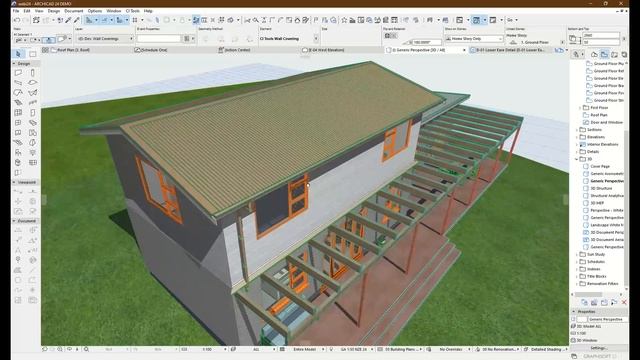
Task: Select the Details folder in Navigator
Action: click(593, 152)
